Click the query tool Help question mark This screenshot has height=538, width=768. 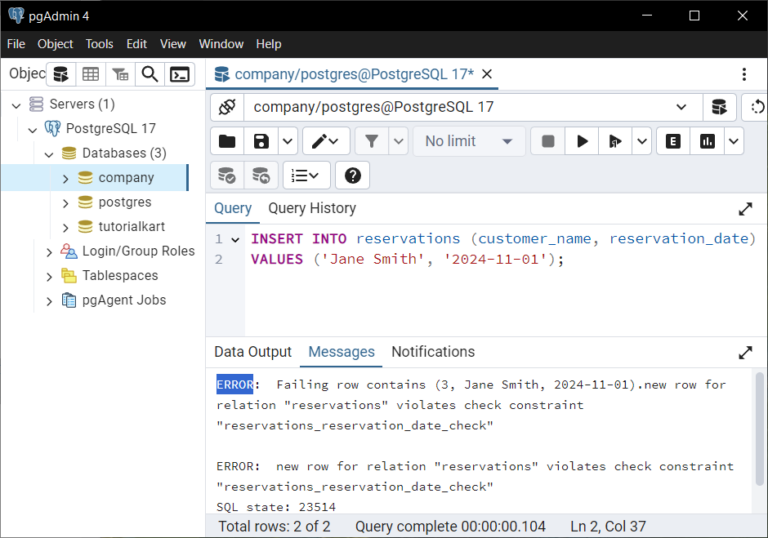pyautogui.click(x=352, y=175)
